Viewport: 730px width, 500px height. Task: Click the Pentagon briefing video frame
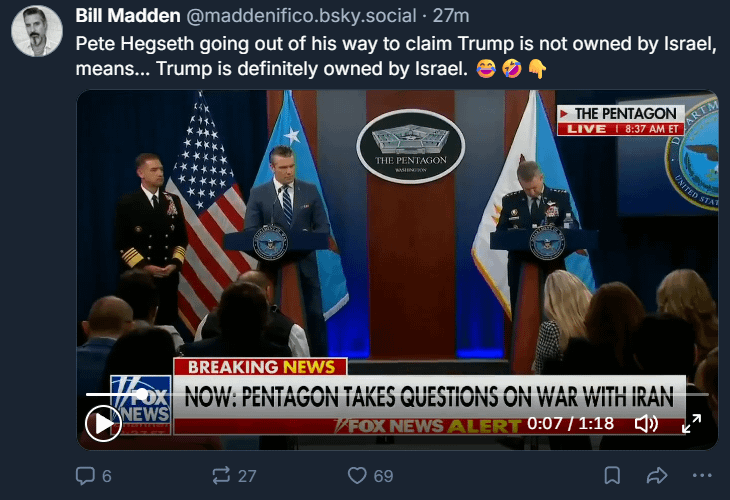[397, 270]
